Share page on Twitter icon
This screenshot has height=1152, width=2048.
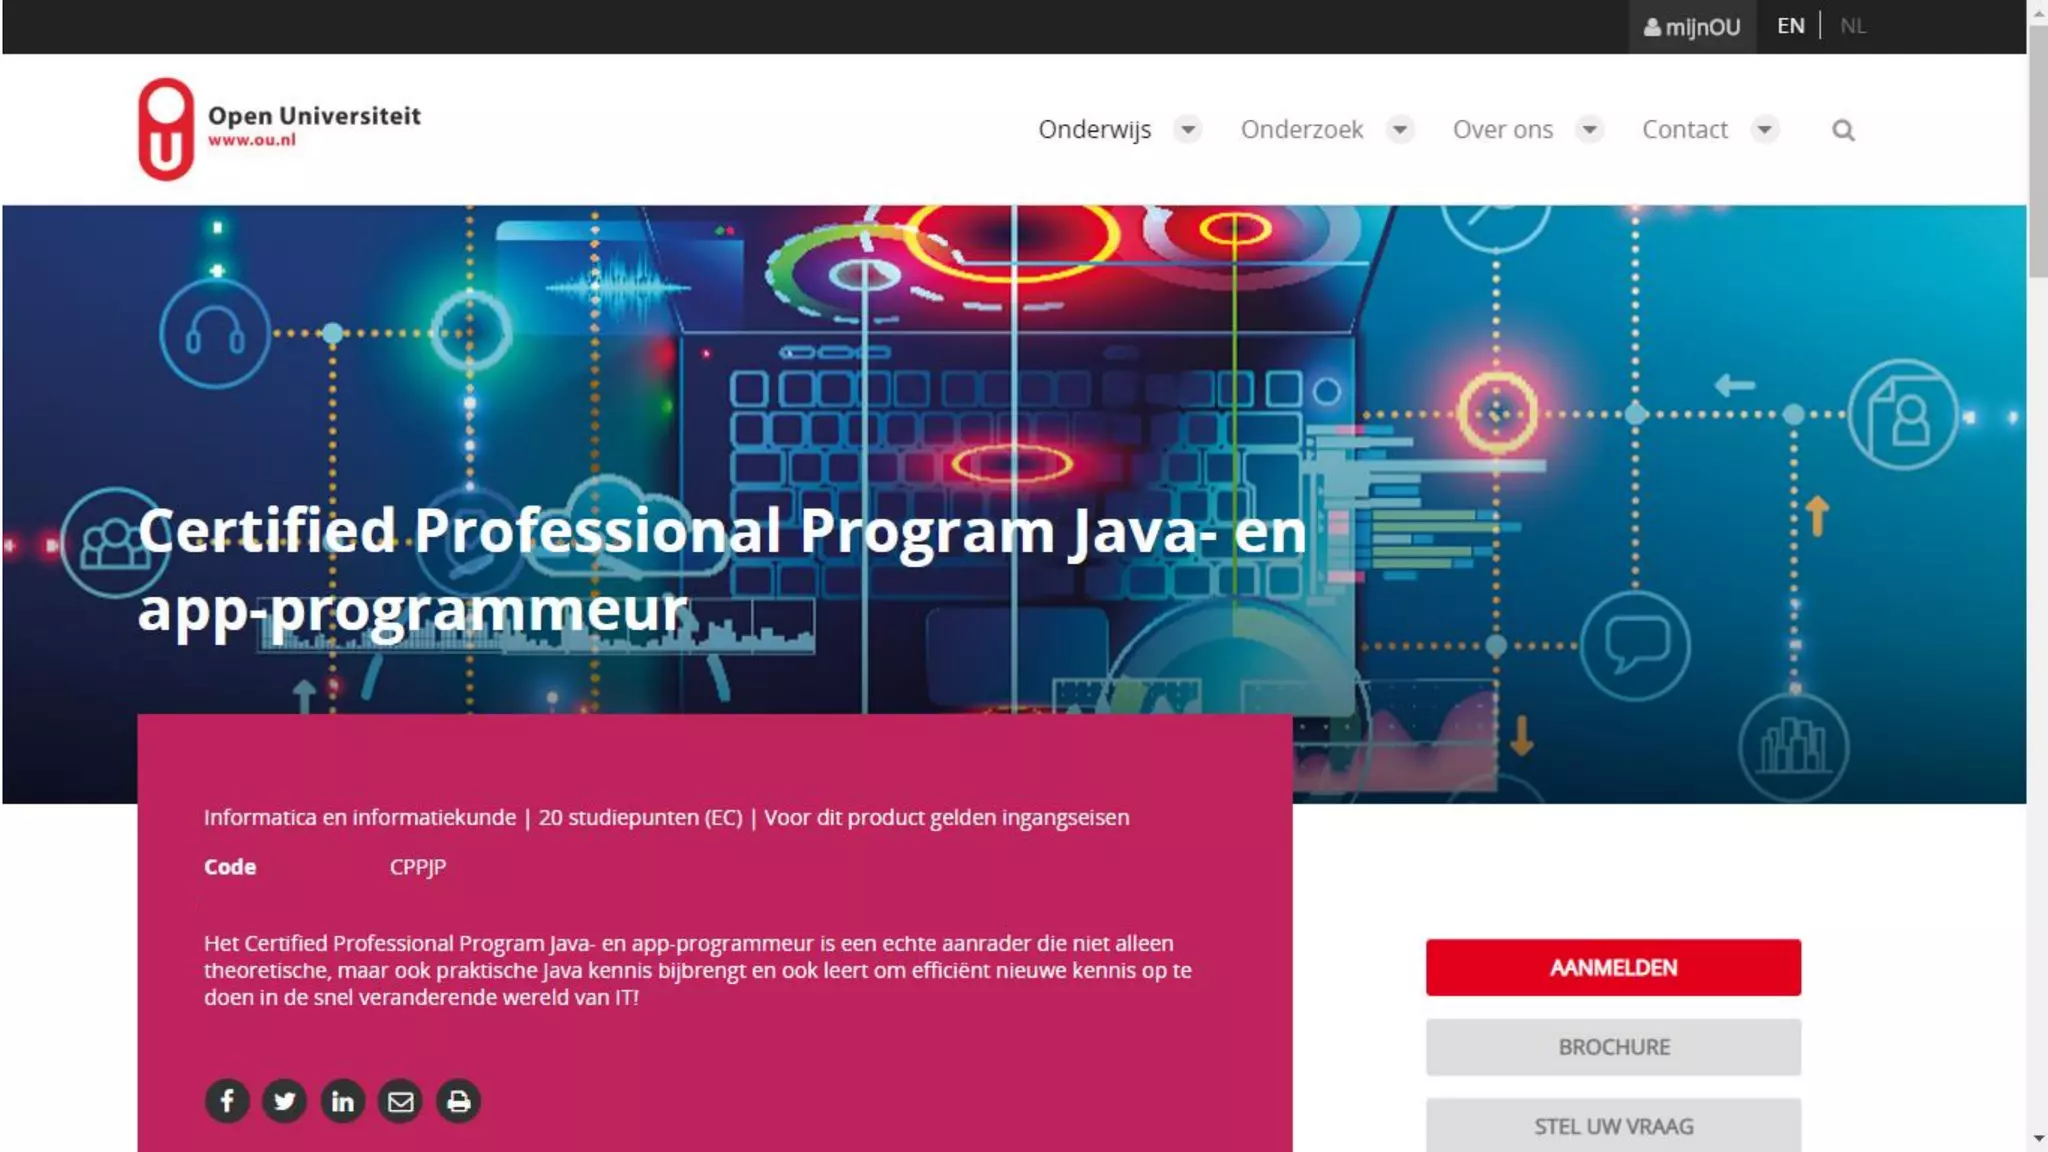click(285, 1101)
